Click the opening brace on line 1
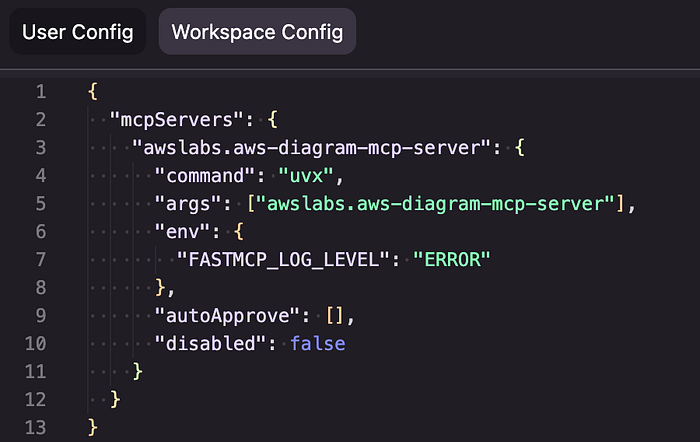Viewport: 700px width, 442px height. pos(92,92)
